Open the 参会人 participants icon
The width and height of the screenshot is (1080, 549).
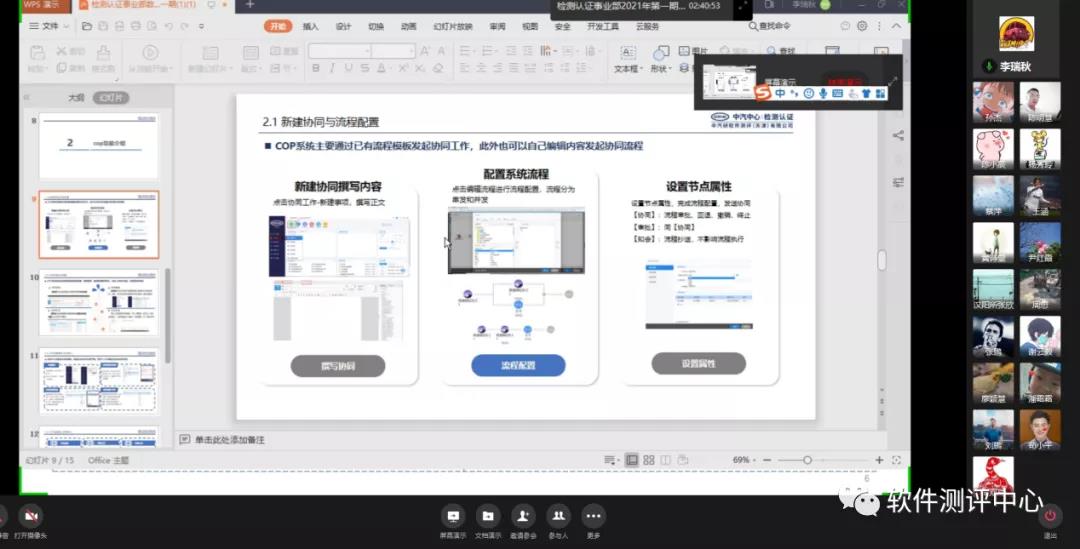pos(558,516)
